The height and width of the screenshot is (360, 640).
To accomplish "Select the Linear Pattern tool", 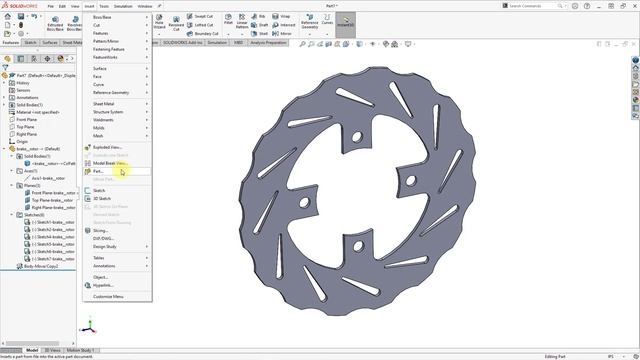I will pyautogui.click(x=242, y=21).
